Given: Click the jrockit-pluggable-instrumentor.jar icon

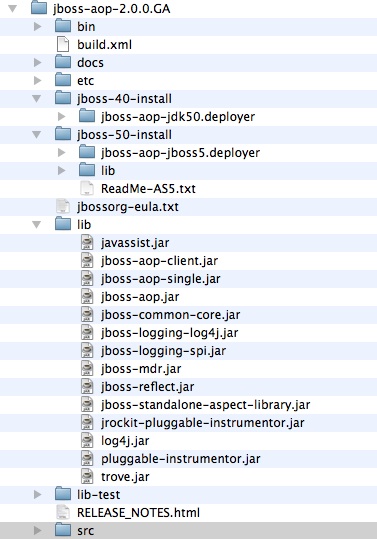Looking at the screenshot, I should 87,422.
